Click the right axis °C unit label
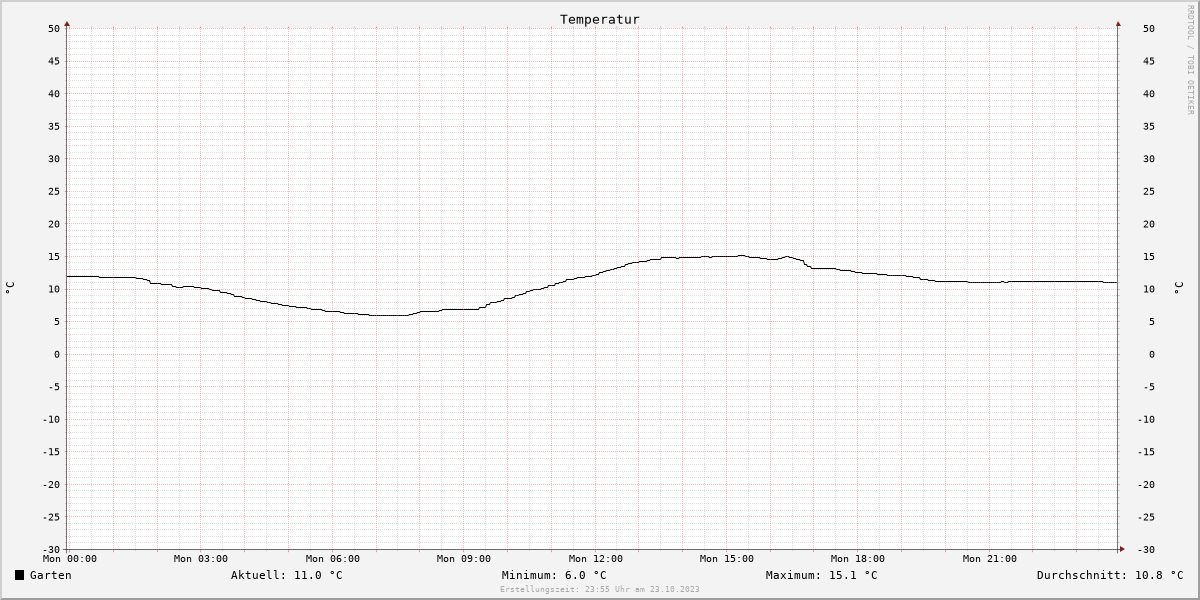 pos(1177,288)
